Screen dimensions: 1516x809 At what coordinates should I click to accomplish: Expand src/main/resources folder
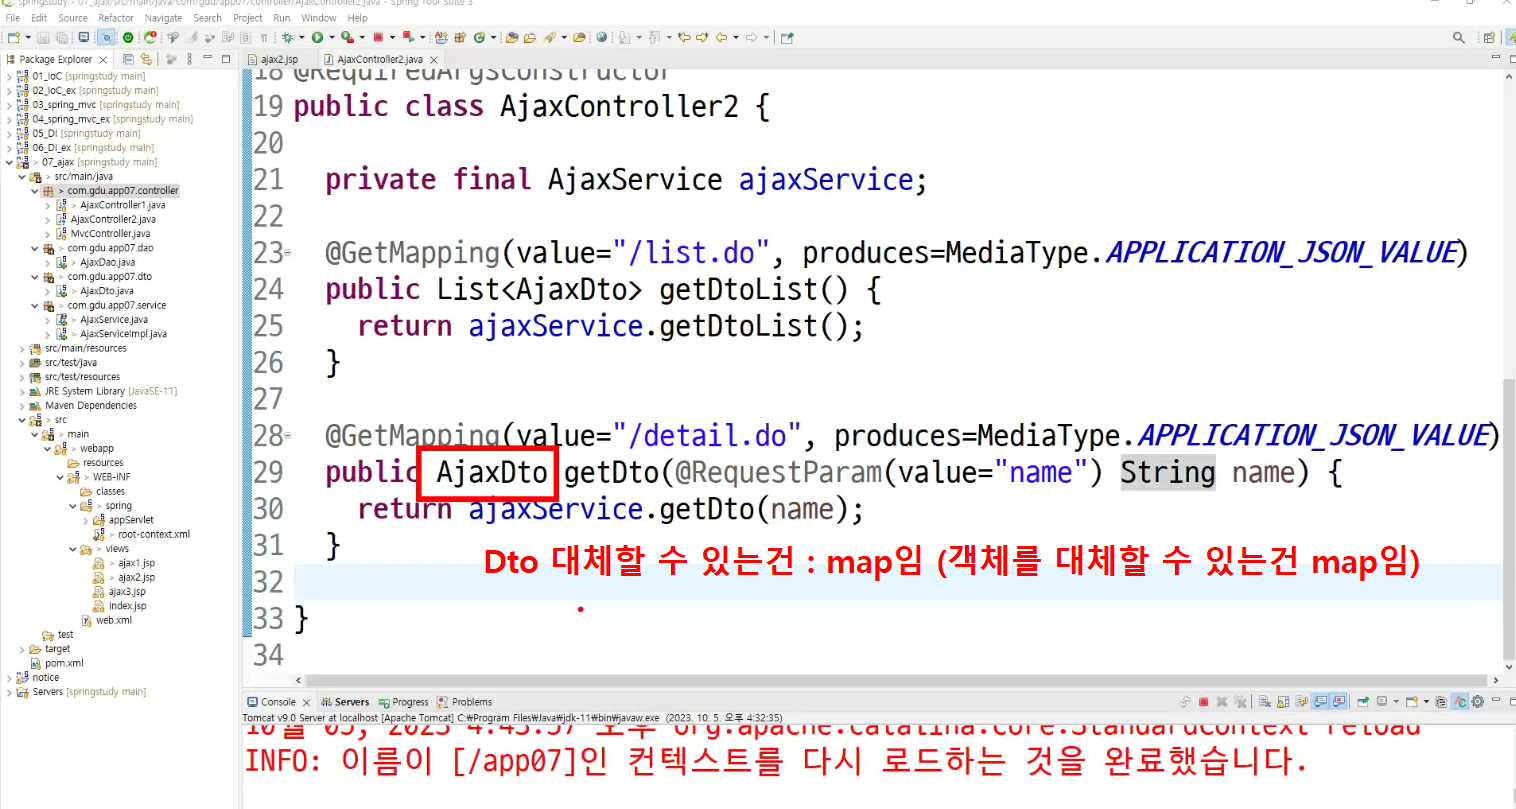22,349
